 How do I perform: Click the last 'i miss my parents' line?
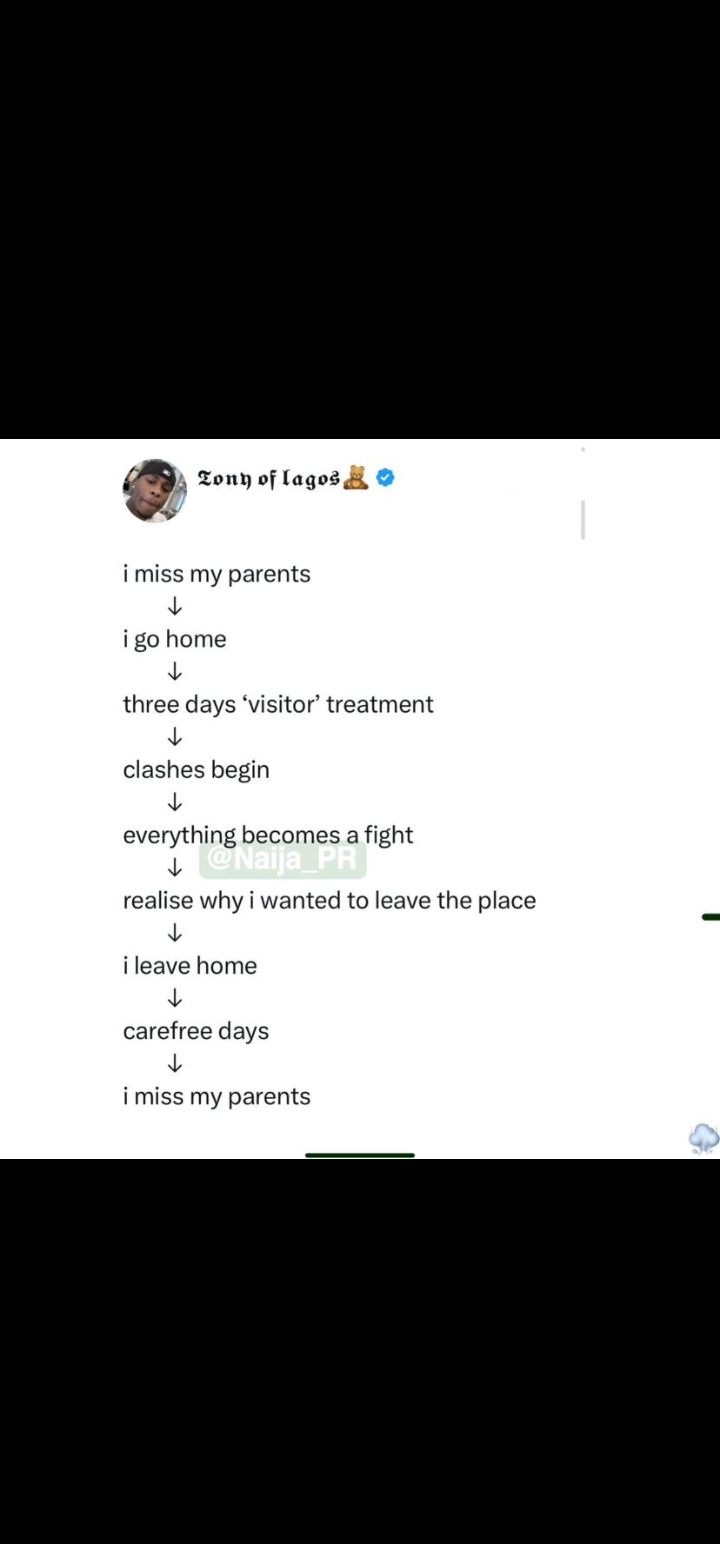pos(217,1096)
